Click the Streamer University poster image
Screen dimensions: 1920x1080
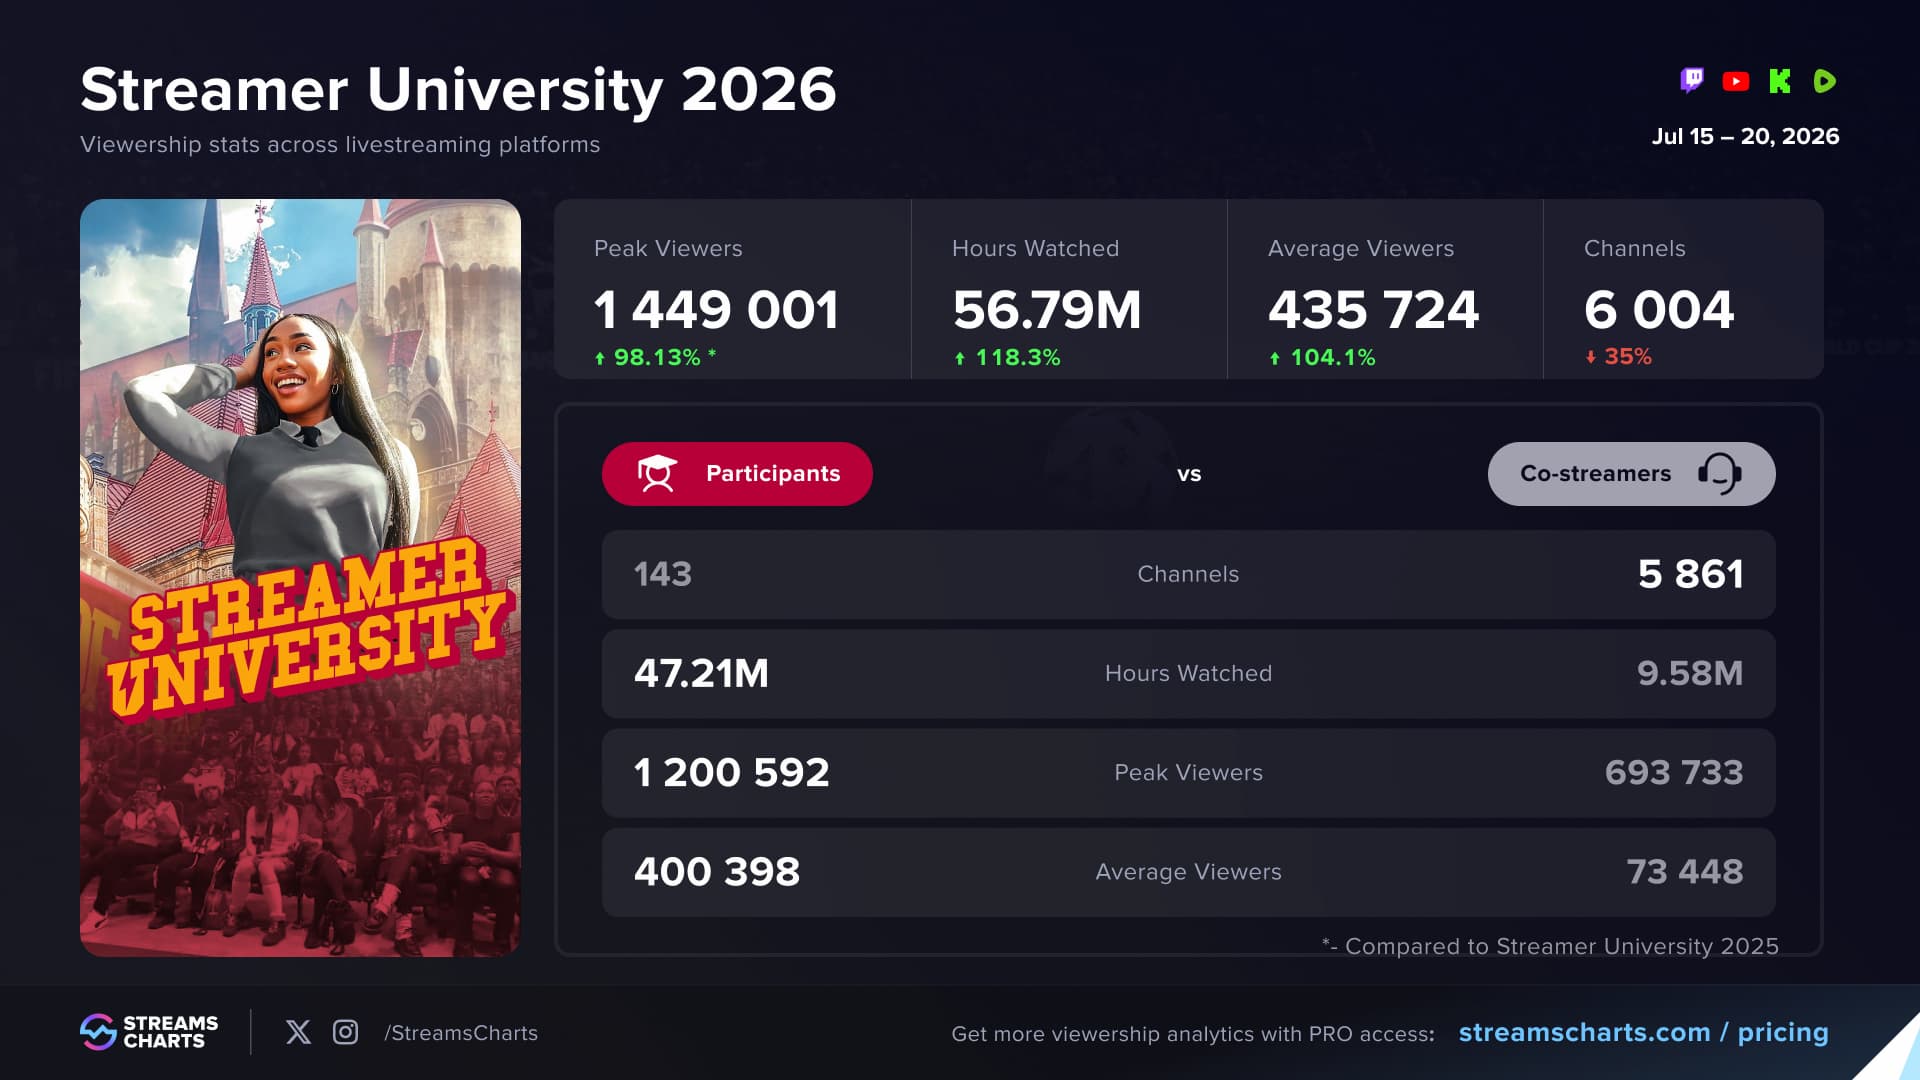click(300, 578)
